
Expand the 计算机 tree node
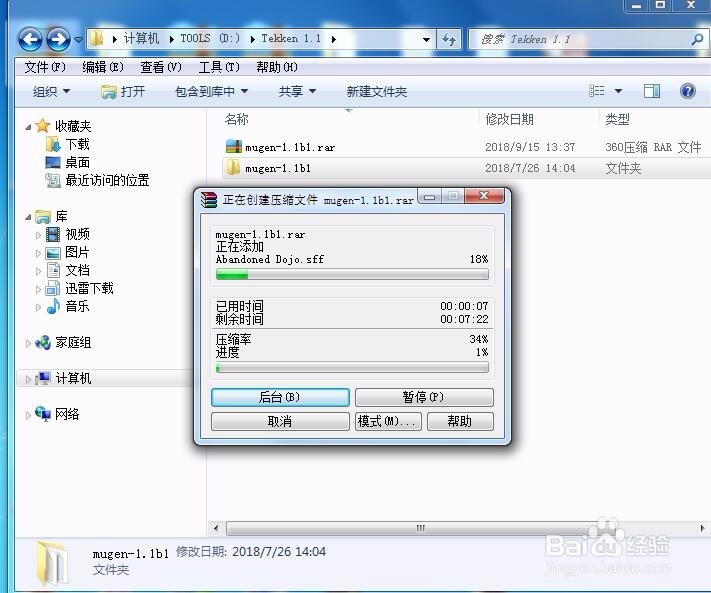coord(28,379)
